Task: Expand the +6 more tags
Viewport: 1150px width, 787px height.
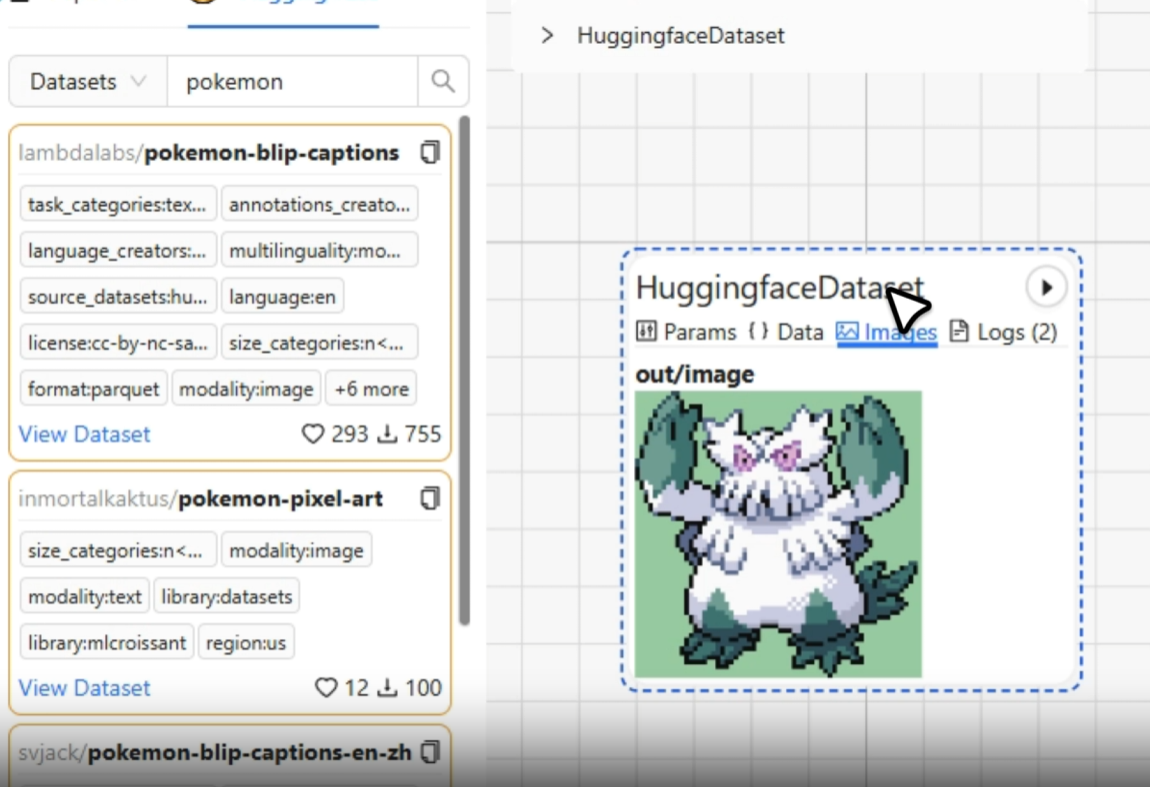Action: [x=372, y=389]
